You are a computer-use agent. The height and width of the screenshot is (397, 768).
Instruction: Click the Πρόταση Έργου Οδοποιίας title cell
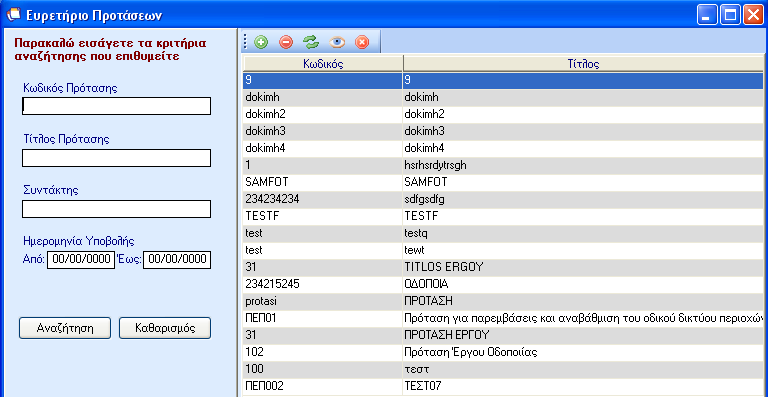point(583,352)
